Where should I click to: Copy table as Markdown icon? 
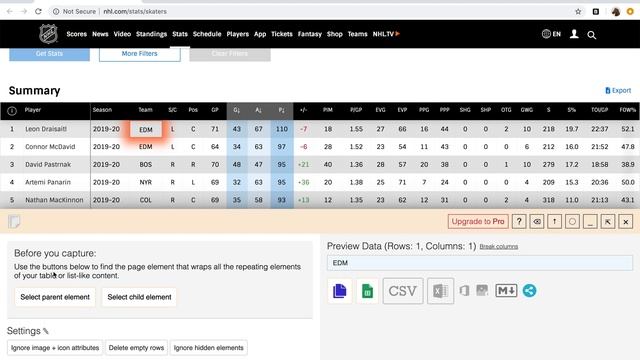[506, 291]
